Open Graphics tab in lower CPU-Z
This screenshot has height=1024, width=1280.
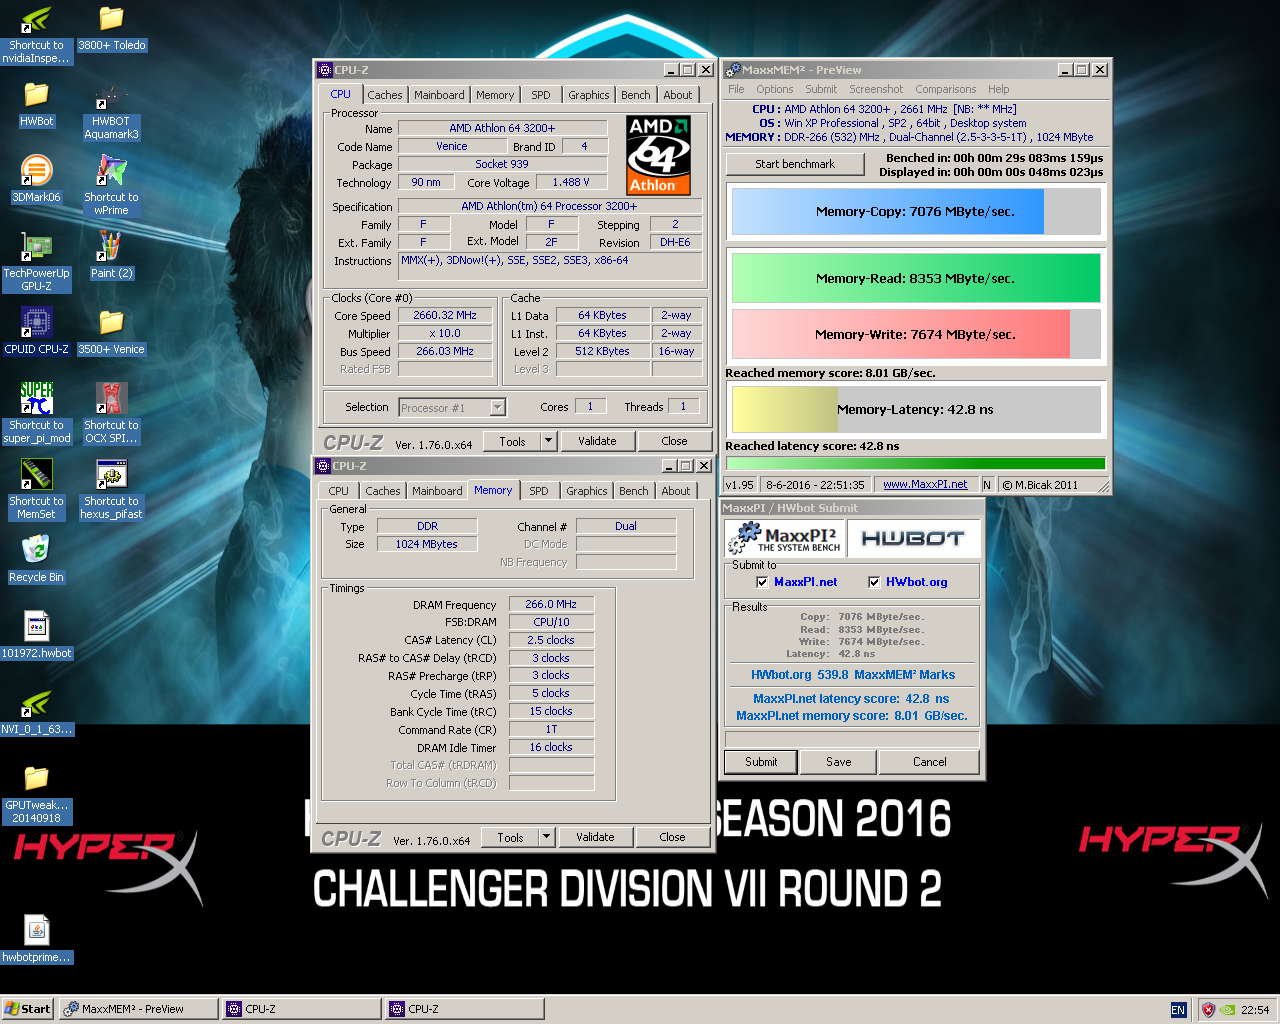[x=587, y=491]
